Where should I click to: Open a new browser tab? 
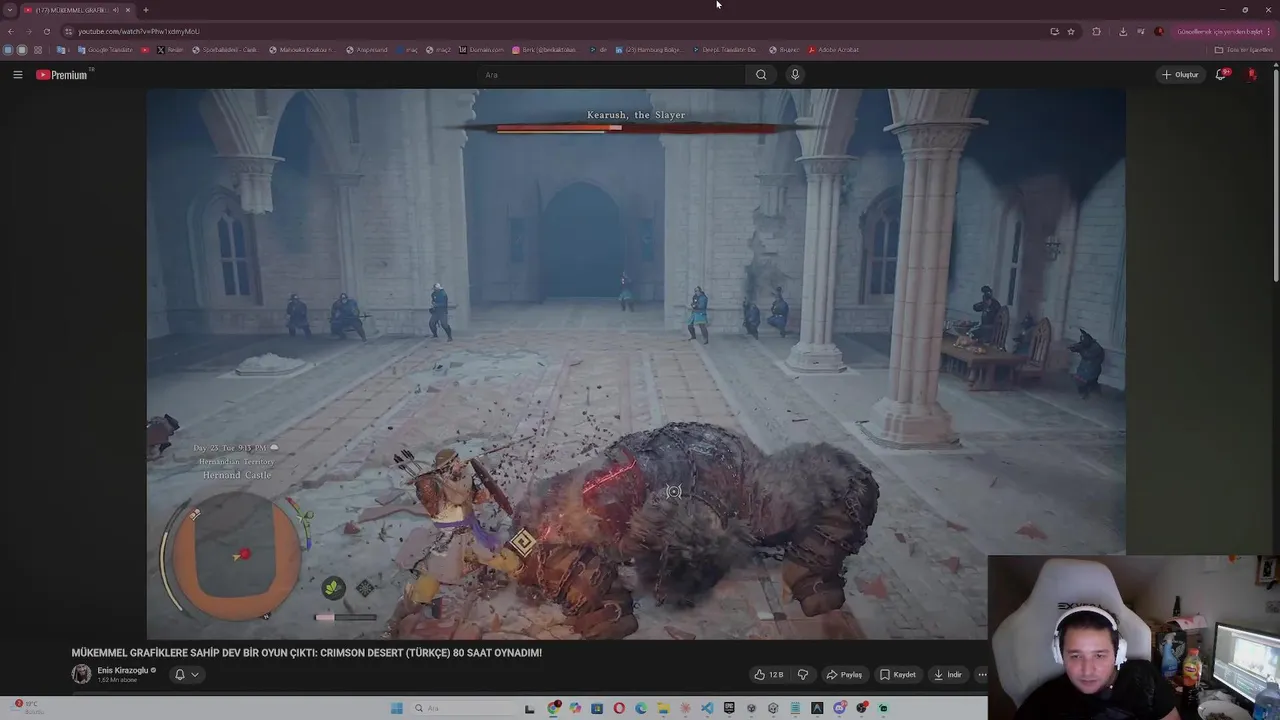(146, 10)
